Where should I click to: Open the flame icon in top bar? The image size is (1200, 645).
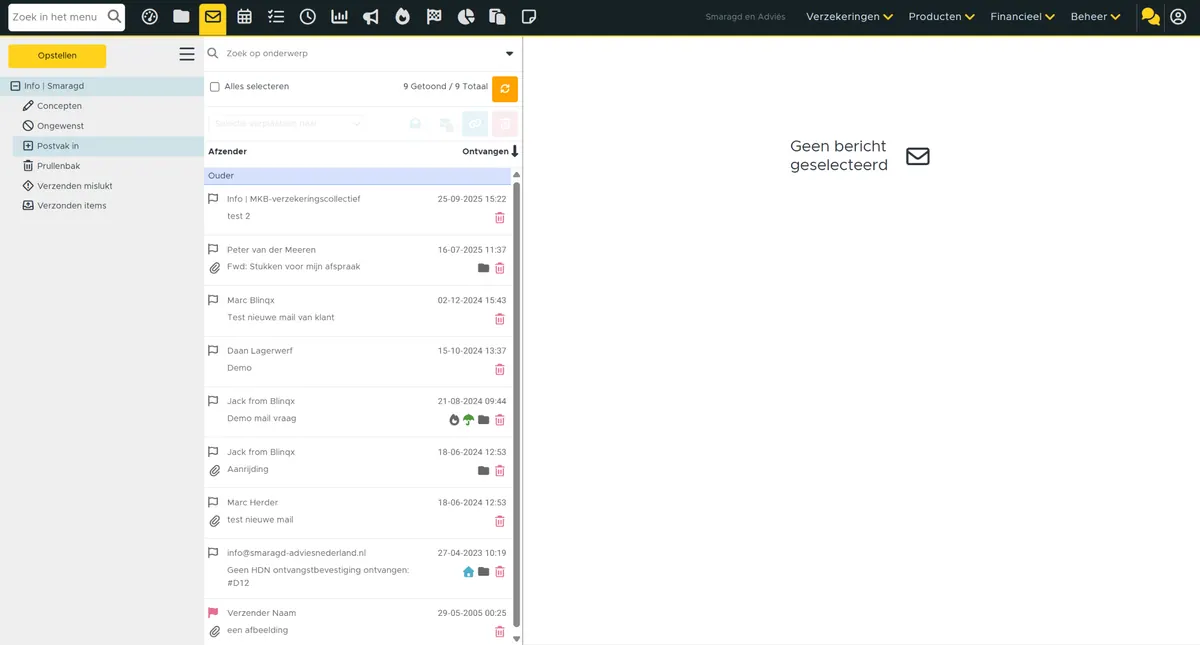402,17
